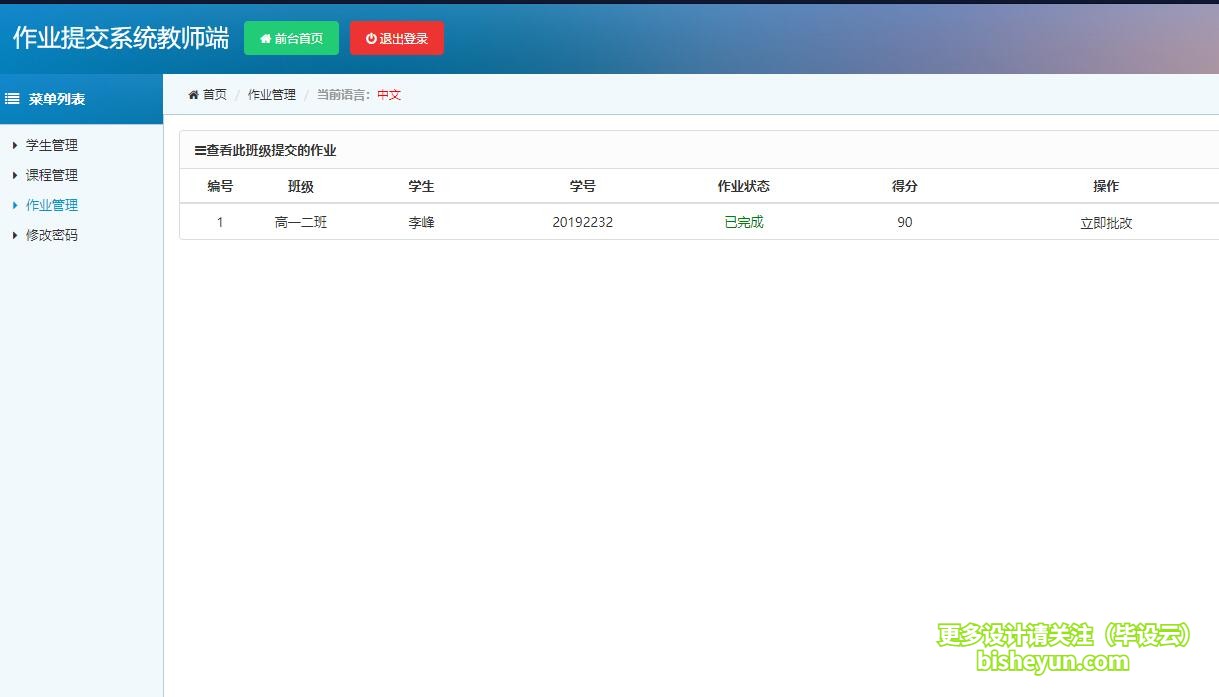Click 学号 column header
The image size is (1219, 697).
[x=583, y=186]
